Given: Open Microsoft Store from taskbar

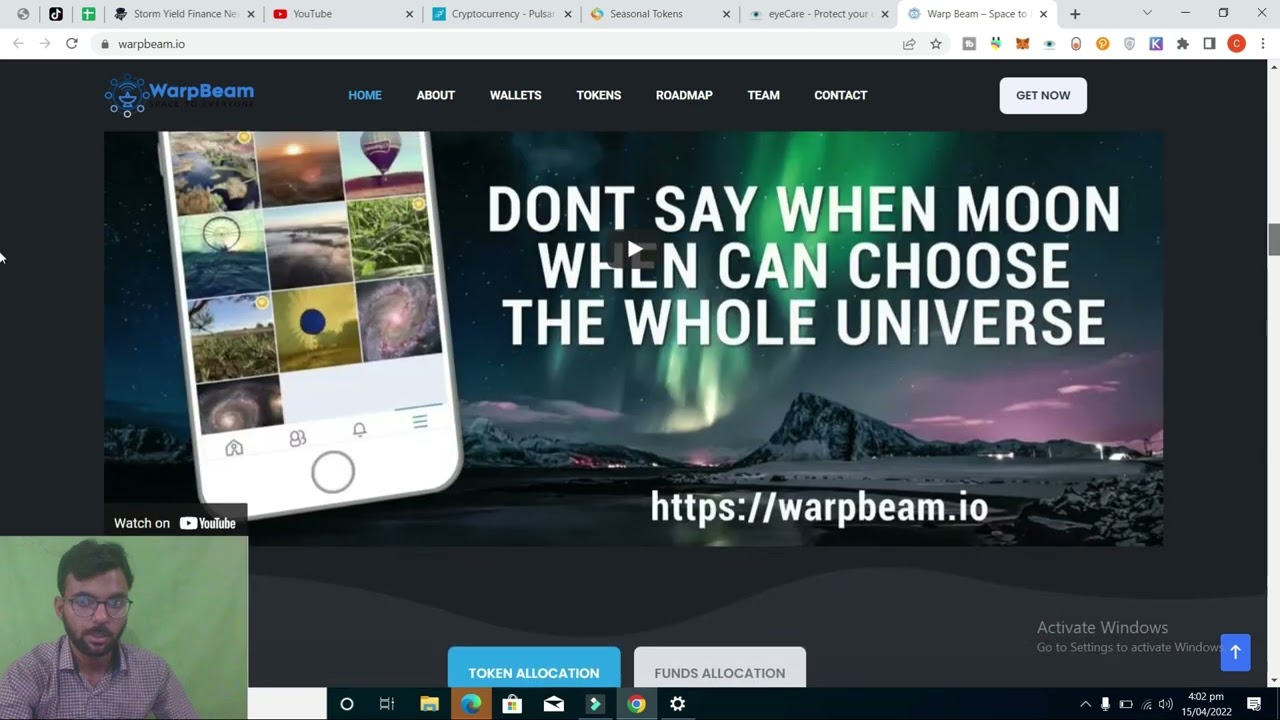Looking at the screenshot, I should pyautogui.click(x=512, y=704).
